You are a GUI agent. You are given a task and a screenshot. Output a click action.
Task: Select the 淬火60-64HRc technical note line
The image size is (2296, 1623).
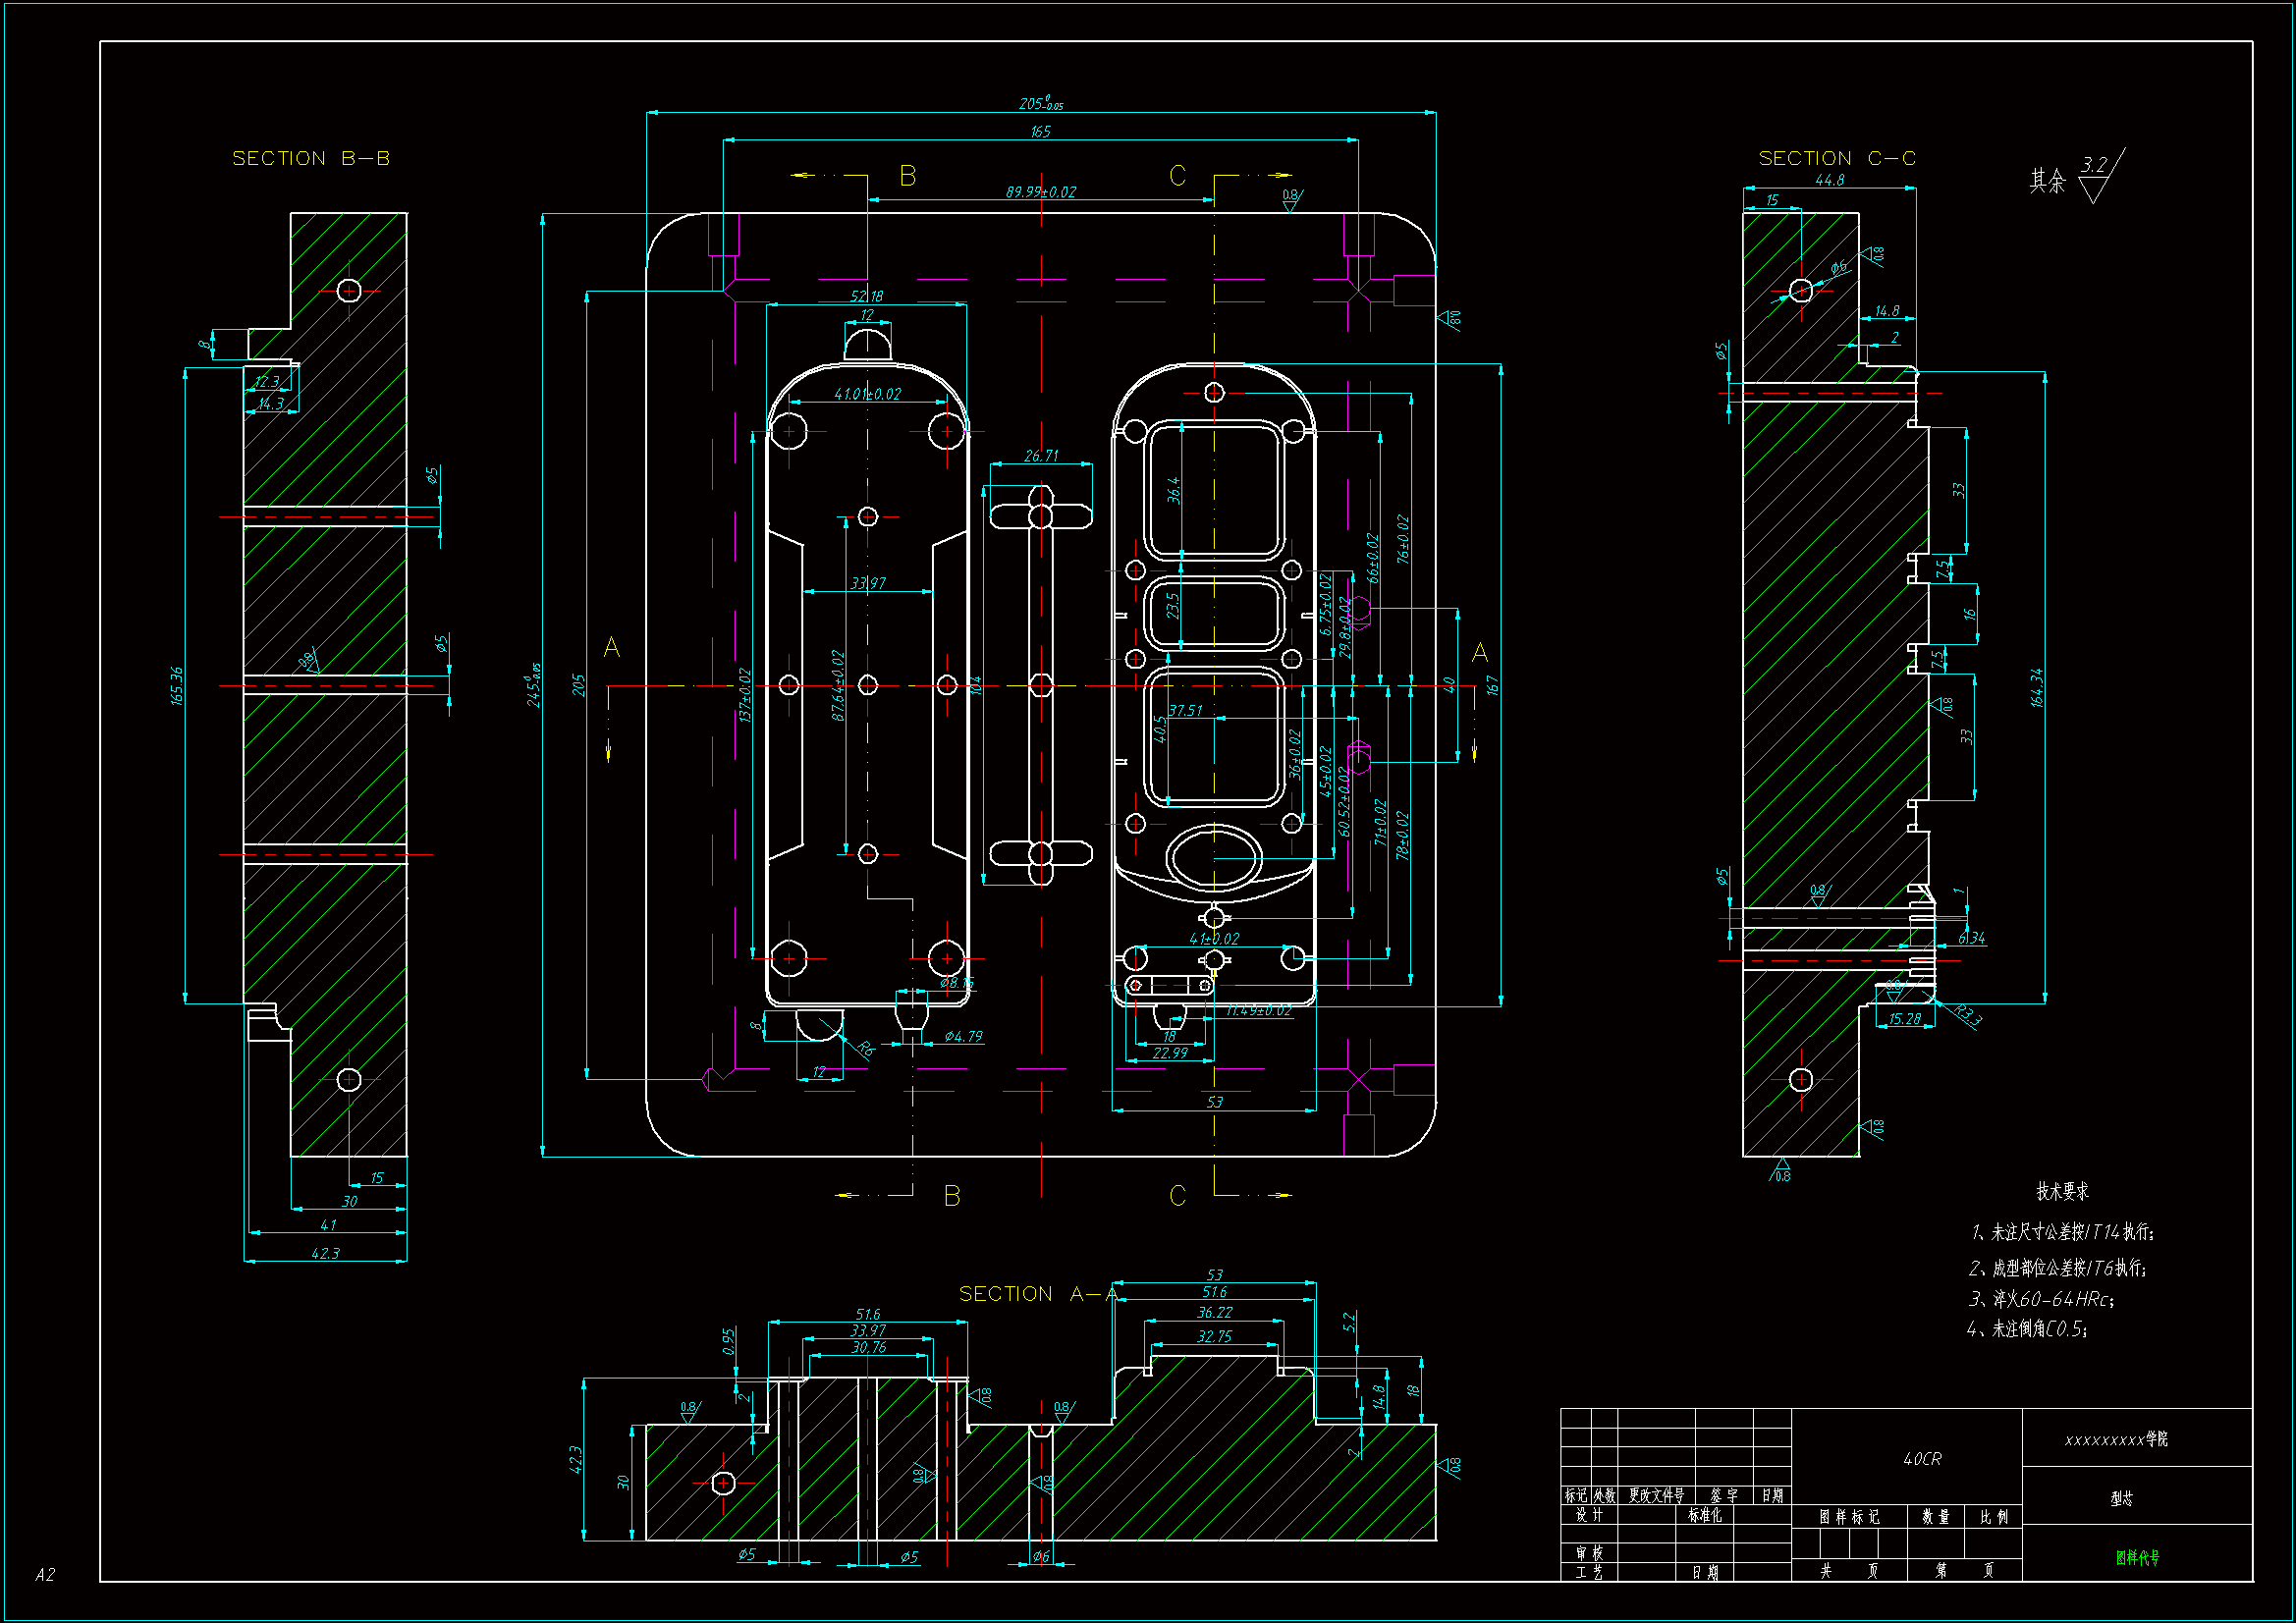[2041, 1299]
